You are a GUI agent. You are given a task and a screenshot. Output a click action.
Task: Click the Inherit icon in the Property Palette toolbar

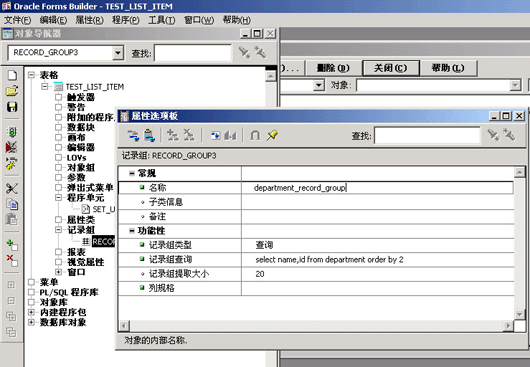230,136
